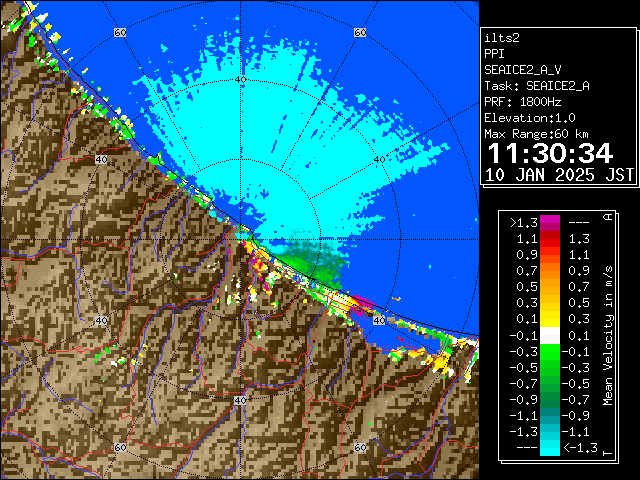Select the 'A' letter atop the legend
The width and height of the screenshot is (640, 480).
(x=608, y=217)
